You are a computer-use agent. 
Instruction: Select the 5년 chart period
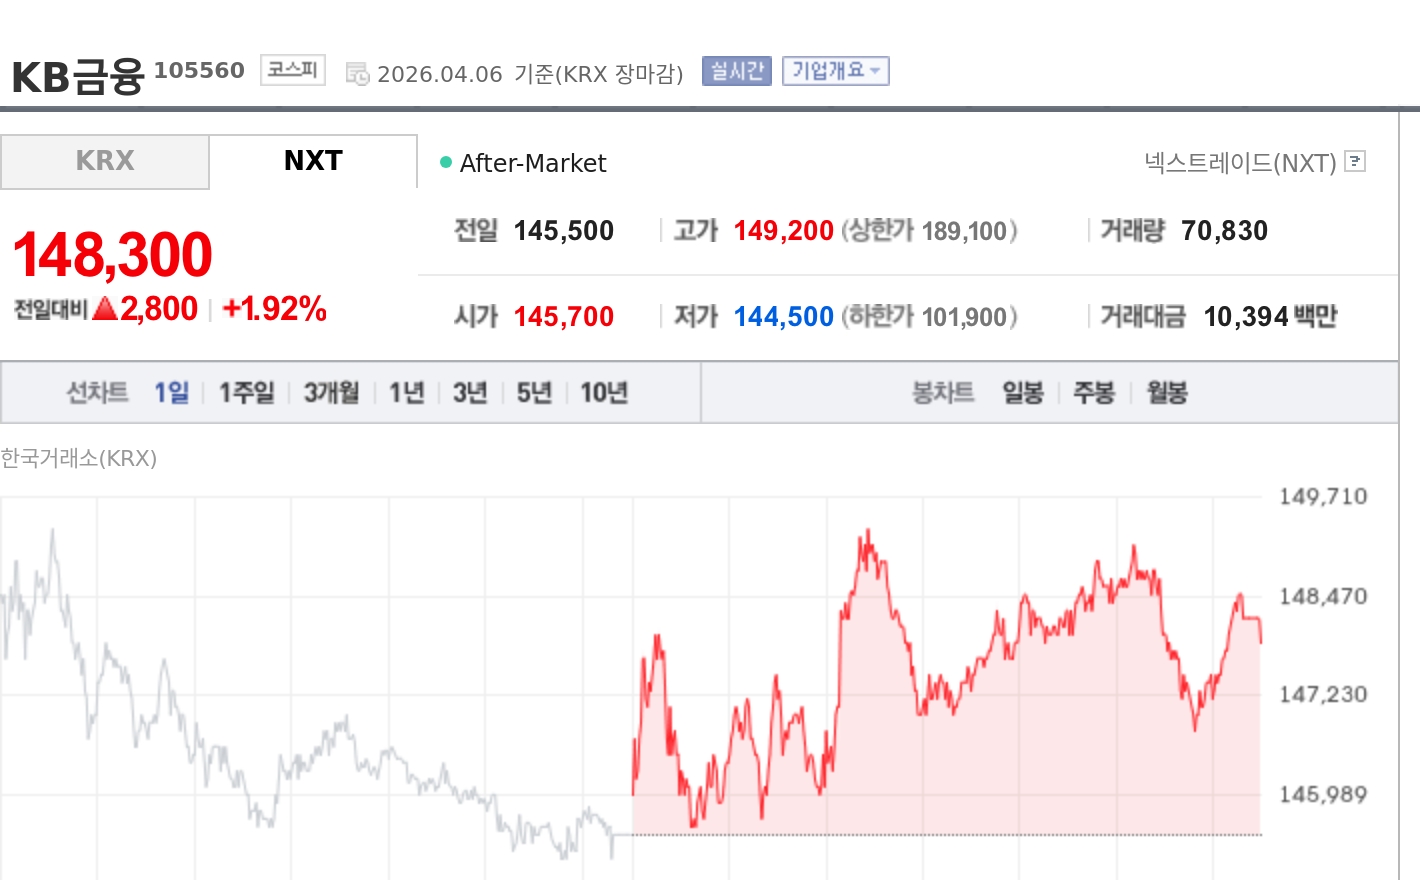(x=533, y=392)
